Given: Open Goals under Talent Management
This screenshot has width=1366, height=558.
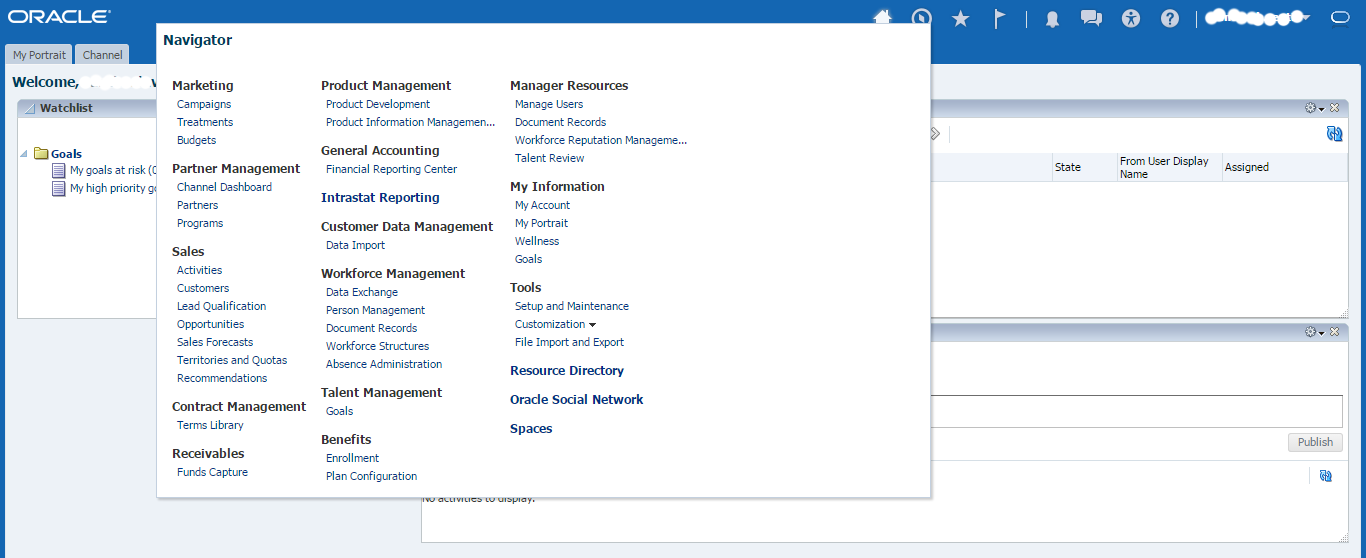Looking at the screenshot, I should click(339, 411).
